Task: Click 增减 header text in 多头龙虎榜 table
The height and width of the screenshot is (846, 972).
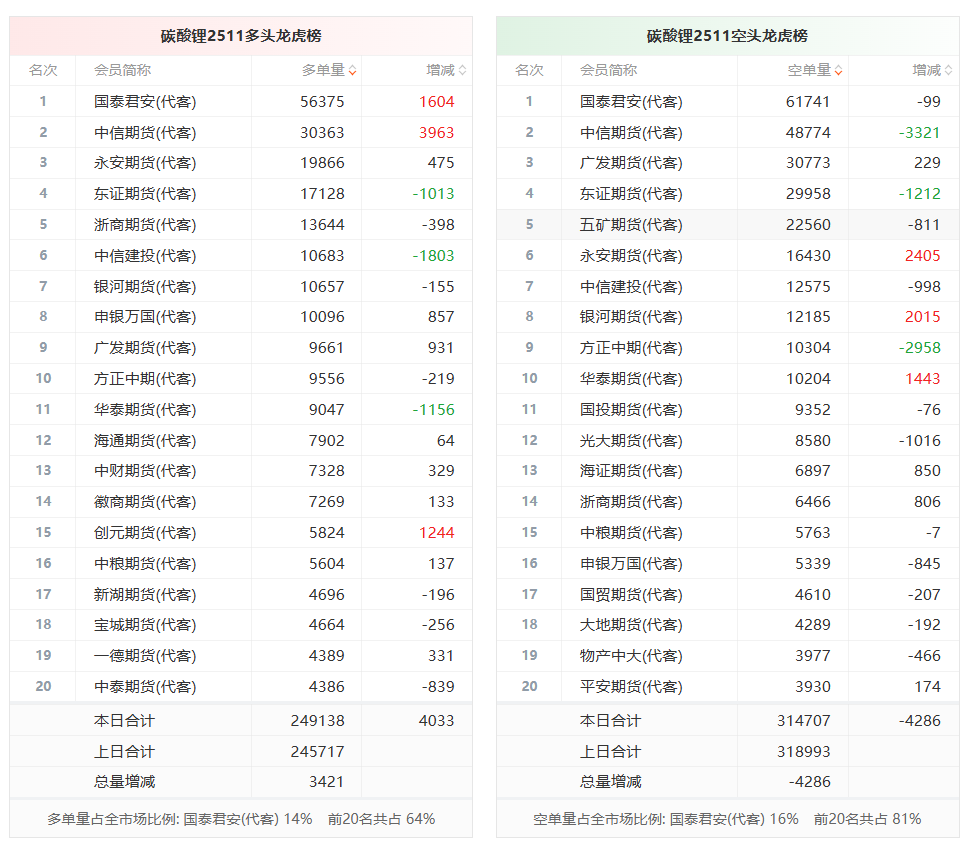Action: point(440,71)
